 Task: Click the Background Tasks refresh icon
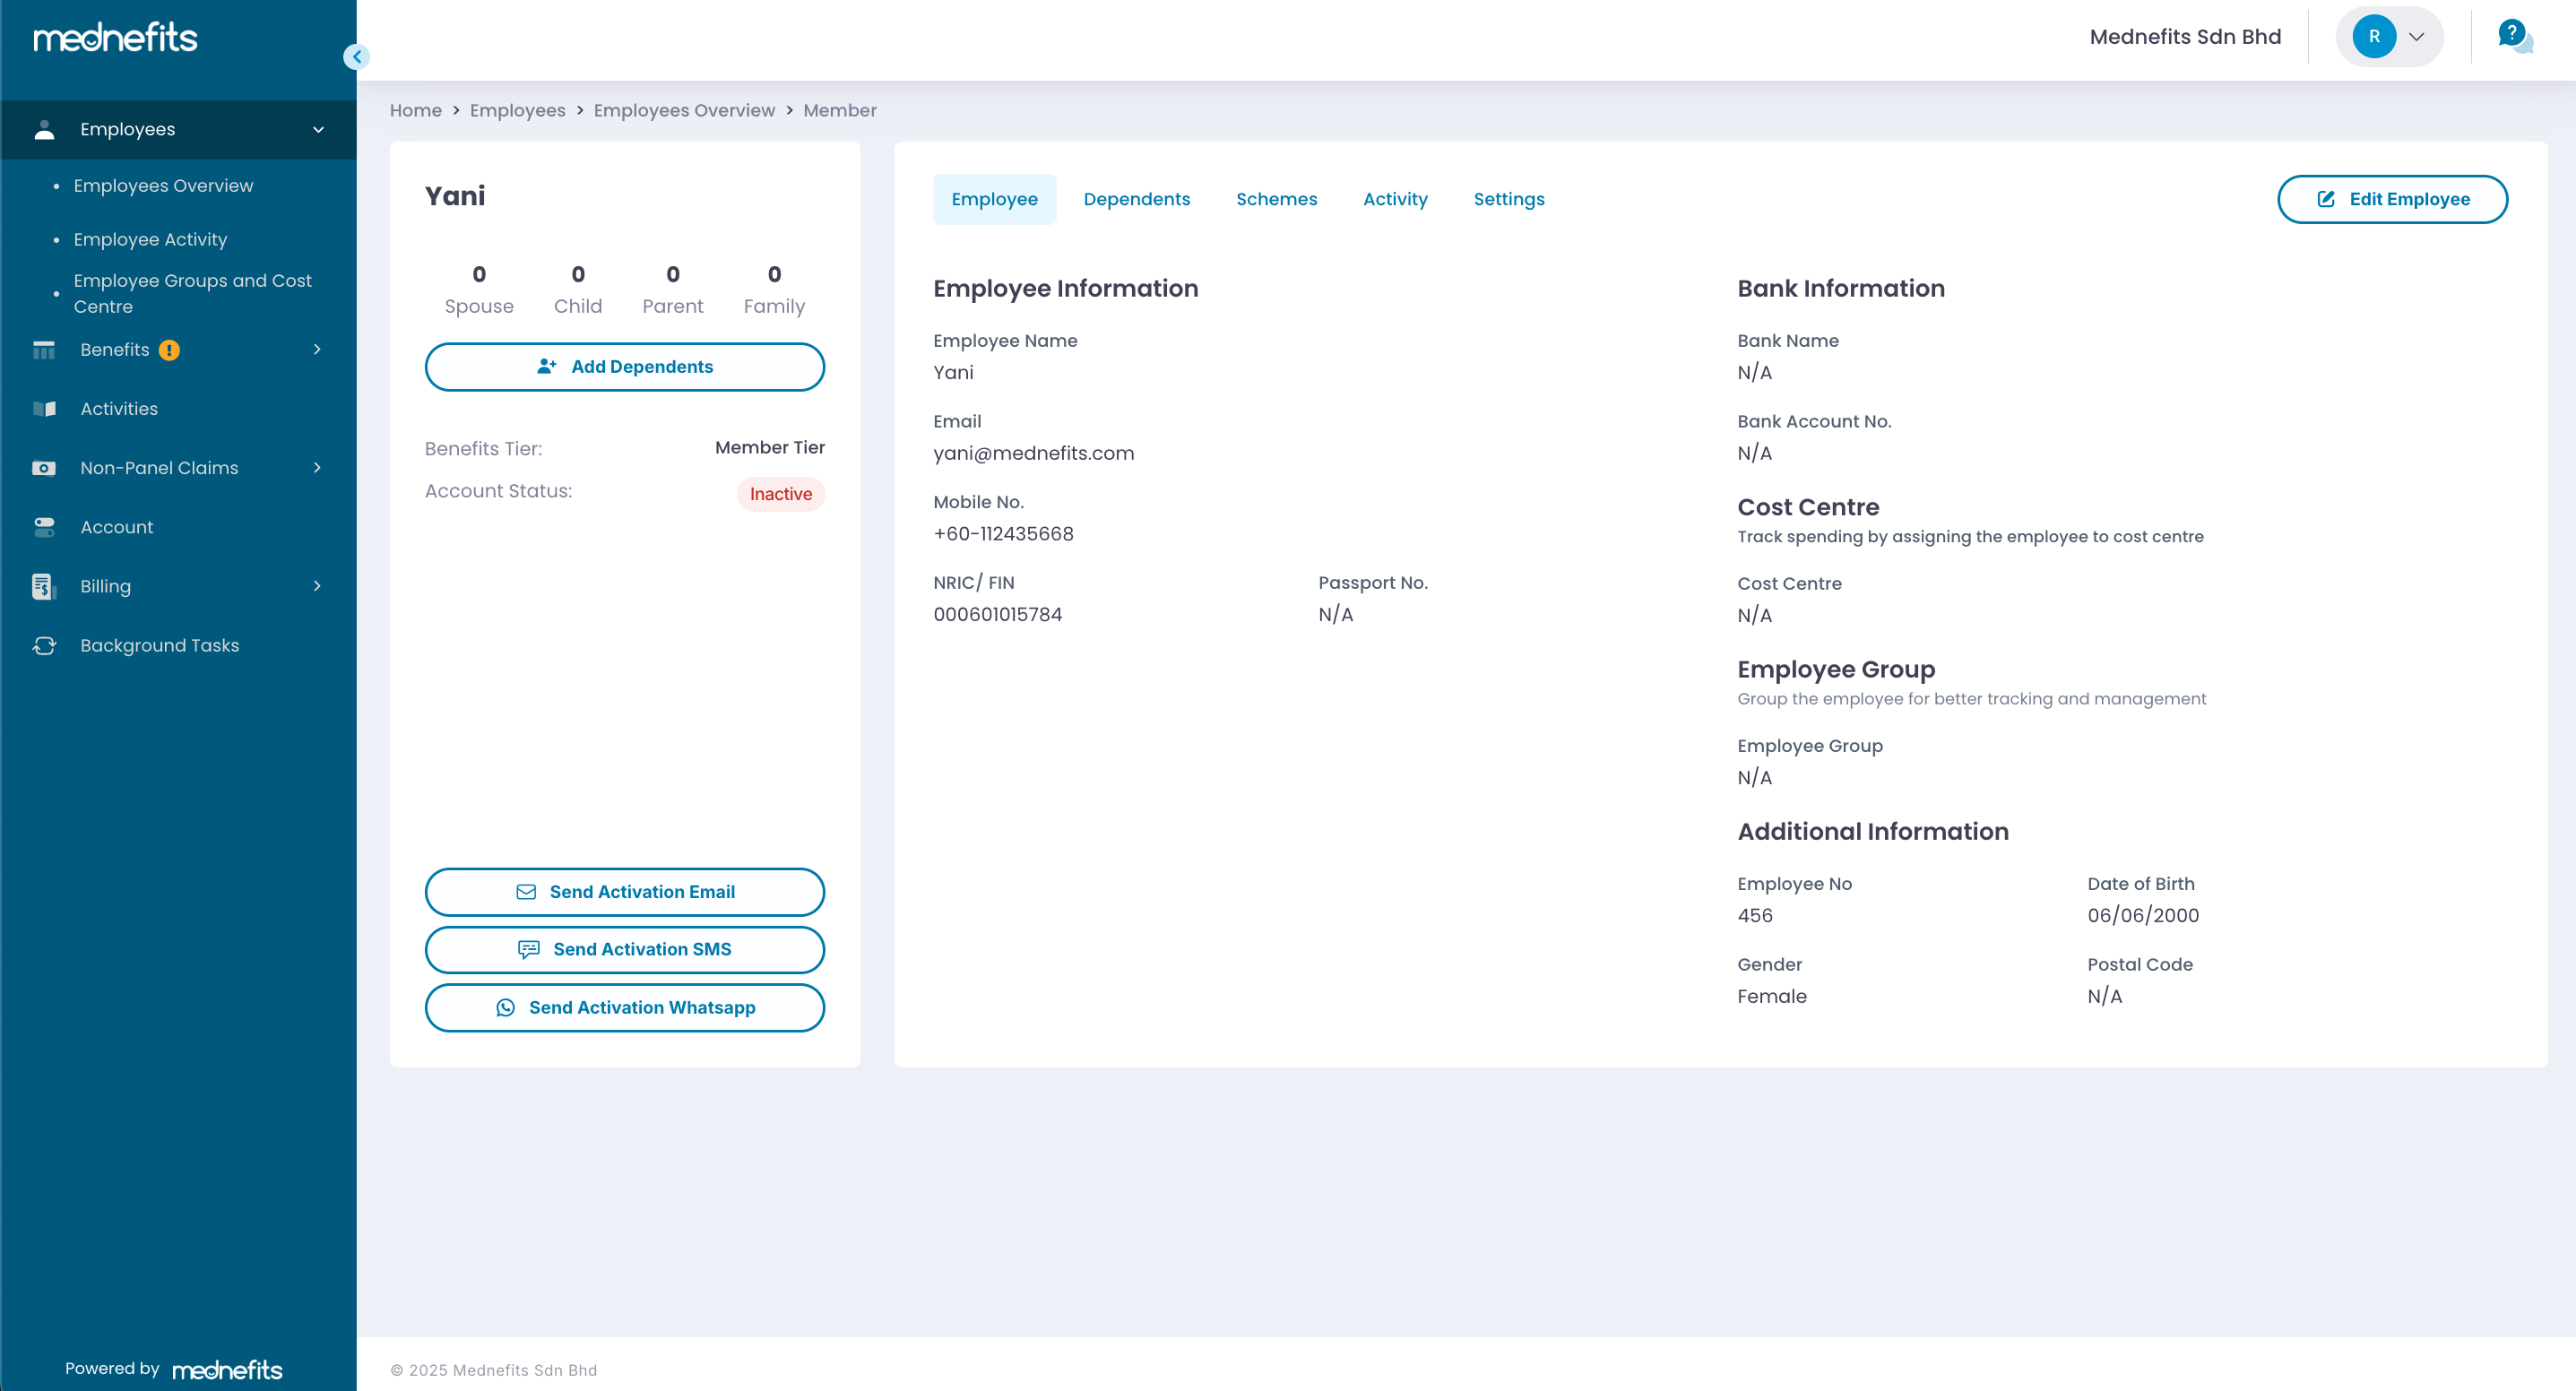pyautogui.click(x=44, y=645)
